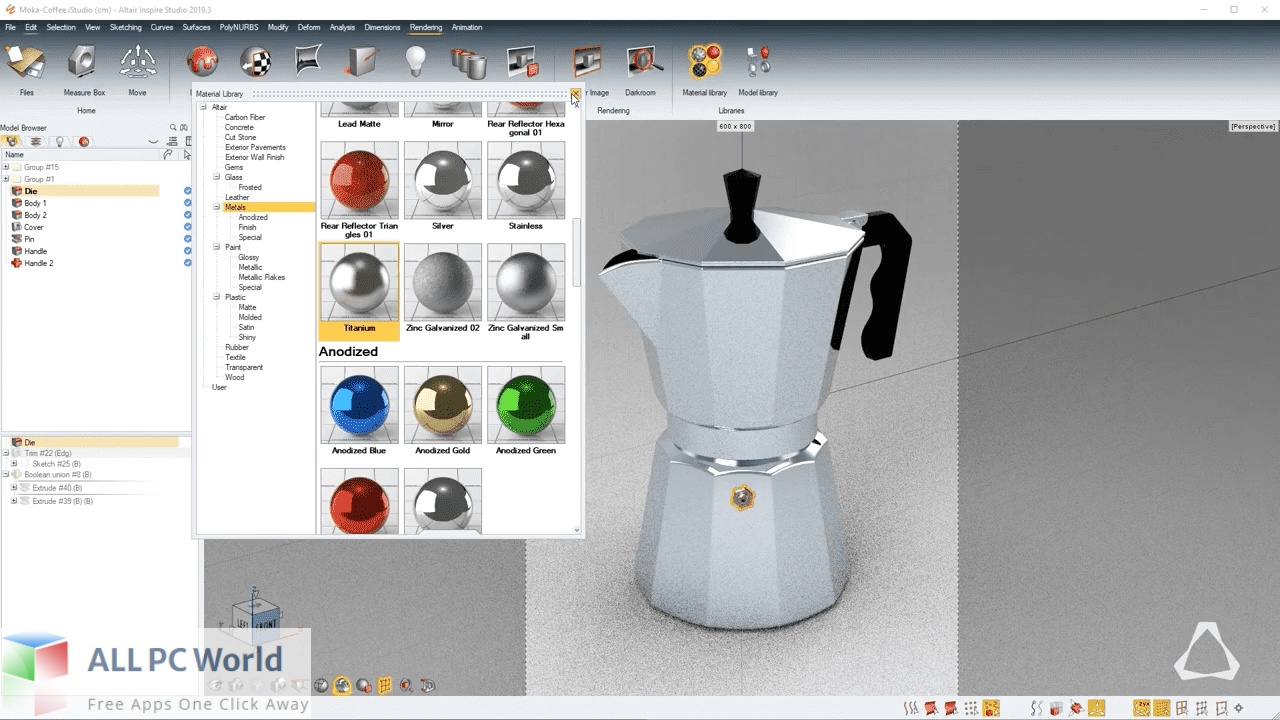The width and height of the screenshot is (1280, 720).
Task: Select the red materials tab in Model Browser
Action: click(84, 142)
